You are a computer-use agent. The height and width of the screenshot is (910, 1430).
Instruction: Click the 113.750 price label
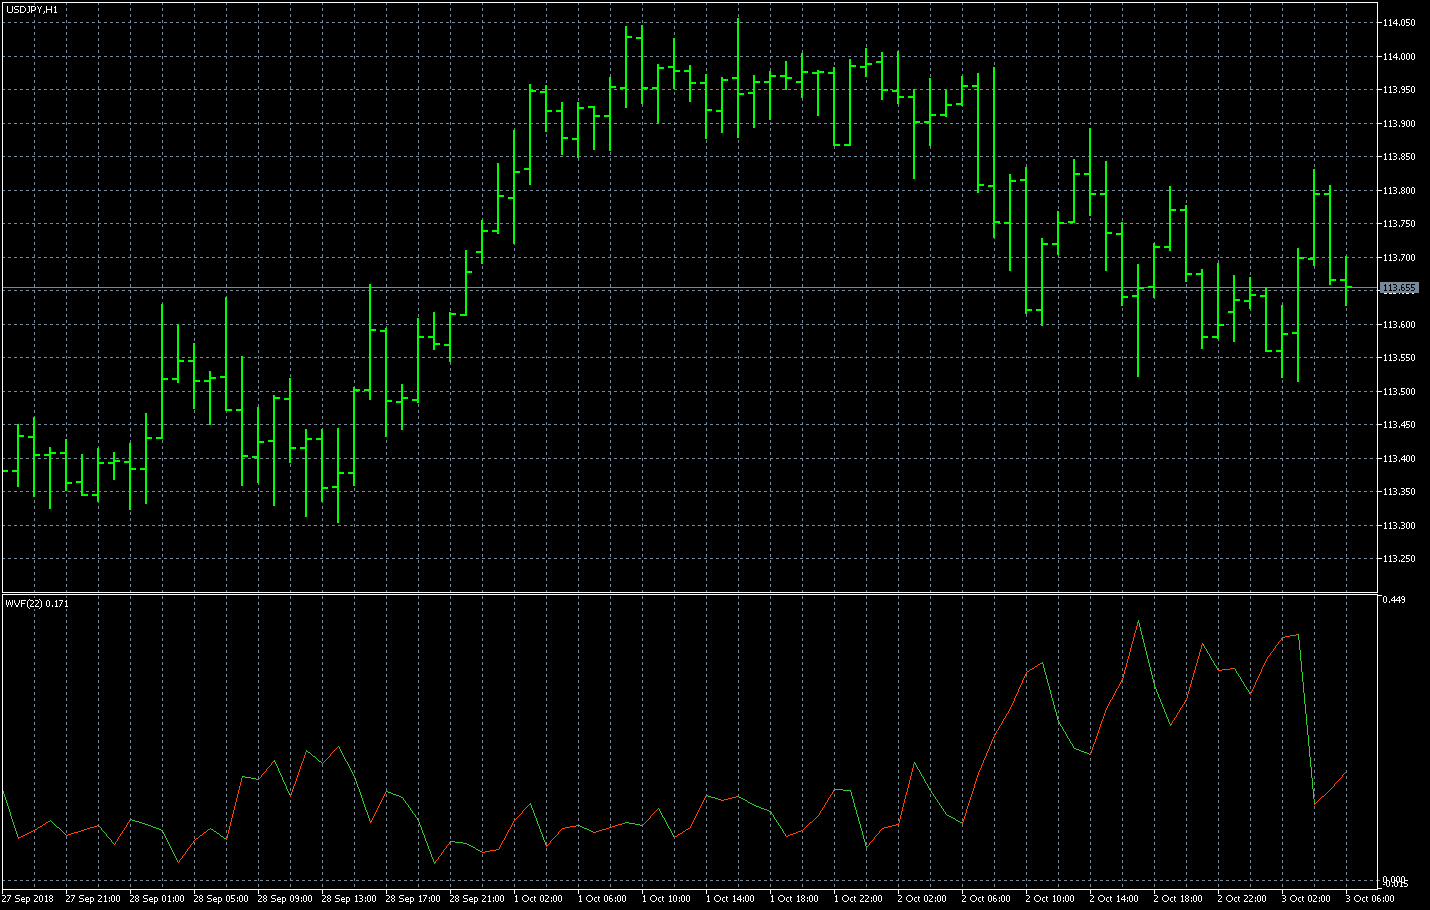[1399, 224]
